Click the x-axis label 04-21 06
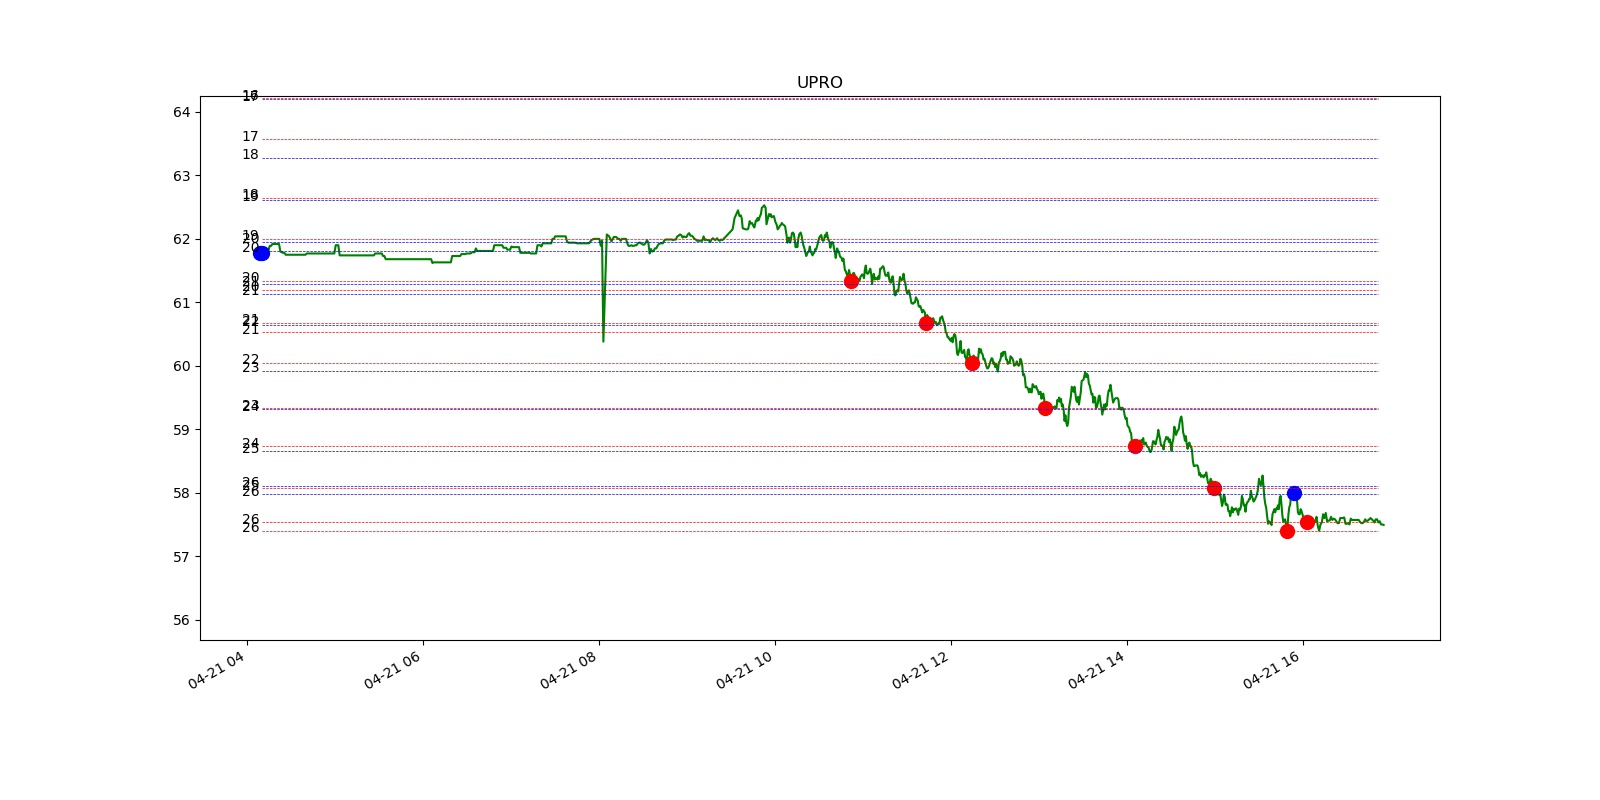The height and width of the screenshot is (800, 1600). coord(393,669)
